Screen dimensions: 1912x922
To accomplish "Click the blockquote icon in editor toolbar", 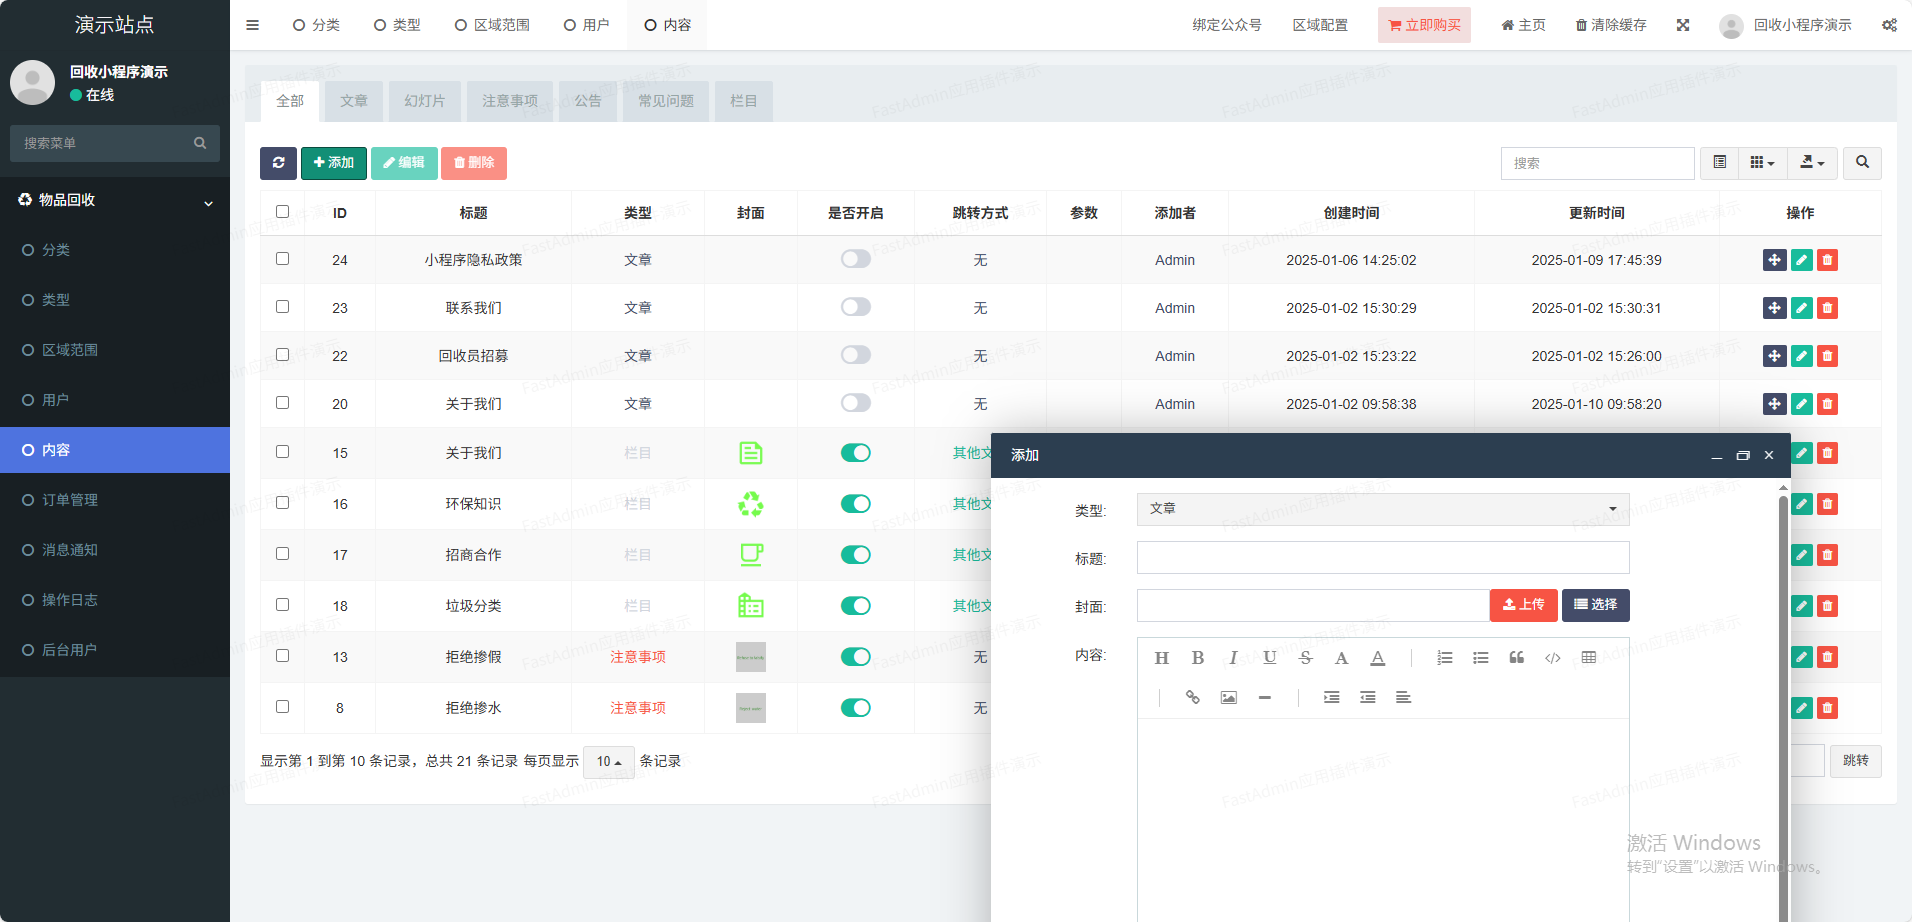I will pos(1516,658).
